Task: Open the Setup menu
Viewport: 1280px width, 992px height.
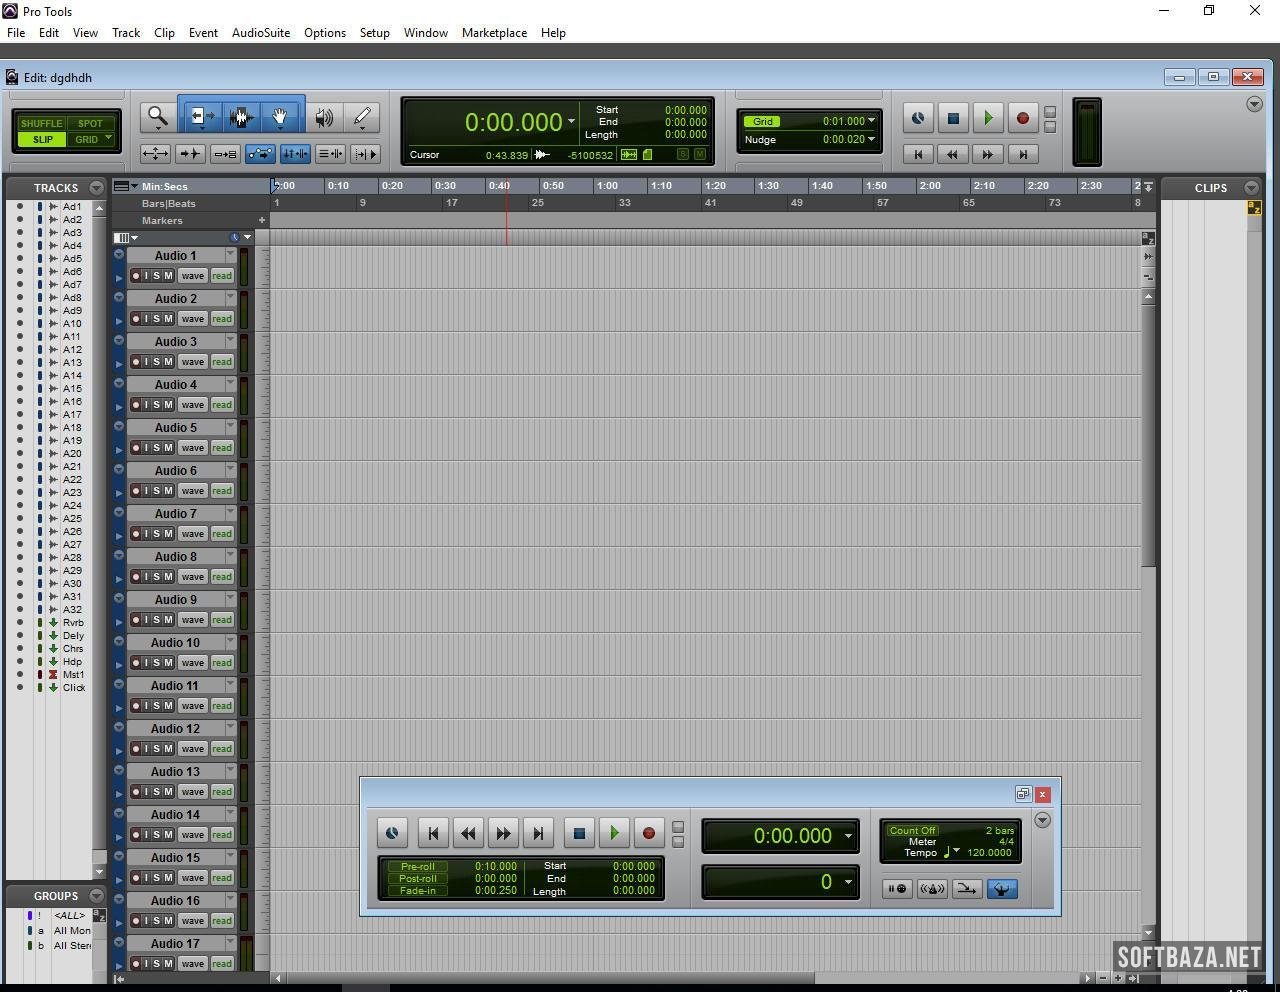Action: point(374,33)
